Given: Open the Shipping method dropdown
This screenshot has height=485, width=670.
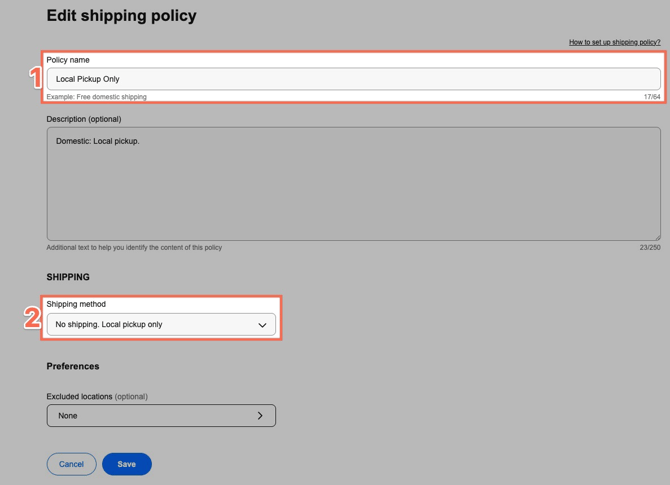Looking at the screenshot, I should click(161, 325).
